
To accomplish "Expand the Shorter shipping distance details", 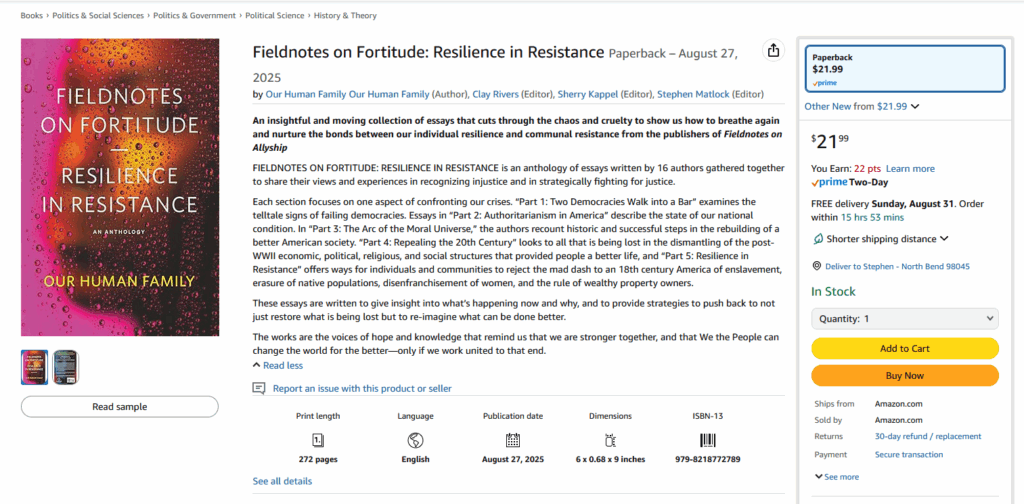I will coord(880,239).
